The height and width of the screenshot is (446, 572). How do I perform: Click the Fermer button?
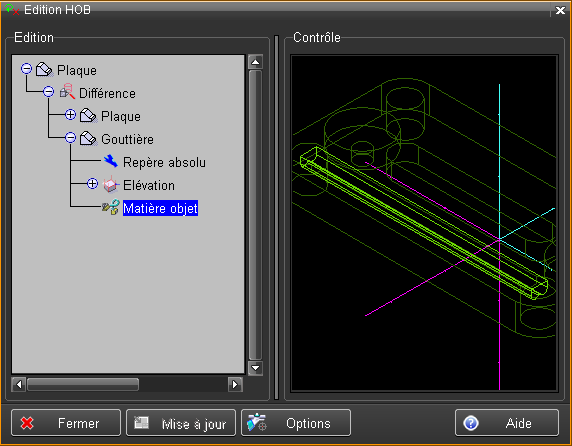tap(66, 423)
